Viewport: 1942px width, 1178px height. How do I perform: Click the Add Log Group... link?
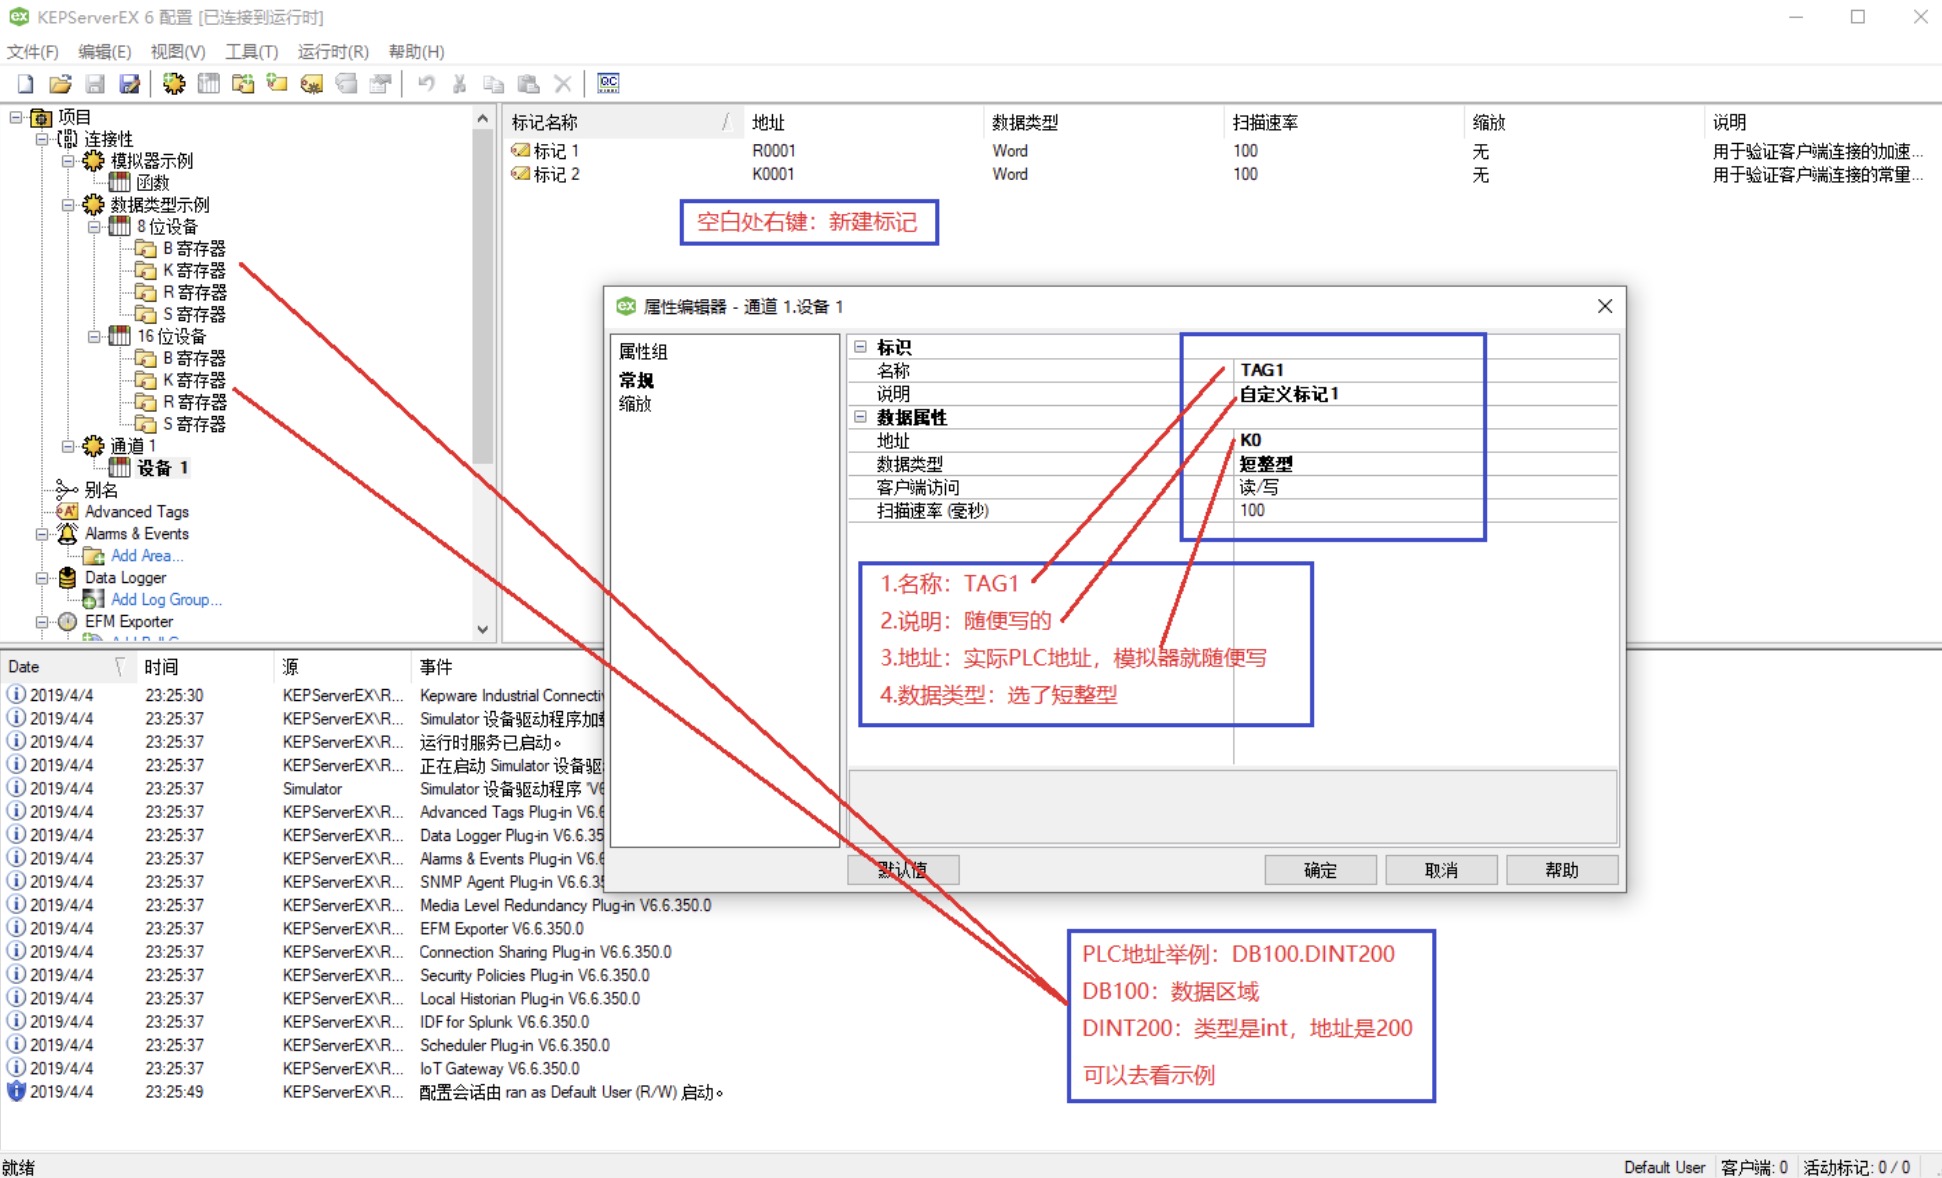166,600
